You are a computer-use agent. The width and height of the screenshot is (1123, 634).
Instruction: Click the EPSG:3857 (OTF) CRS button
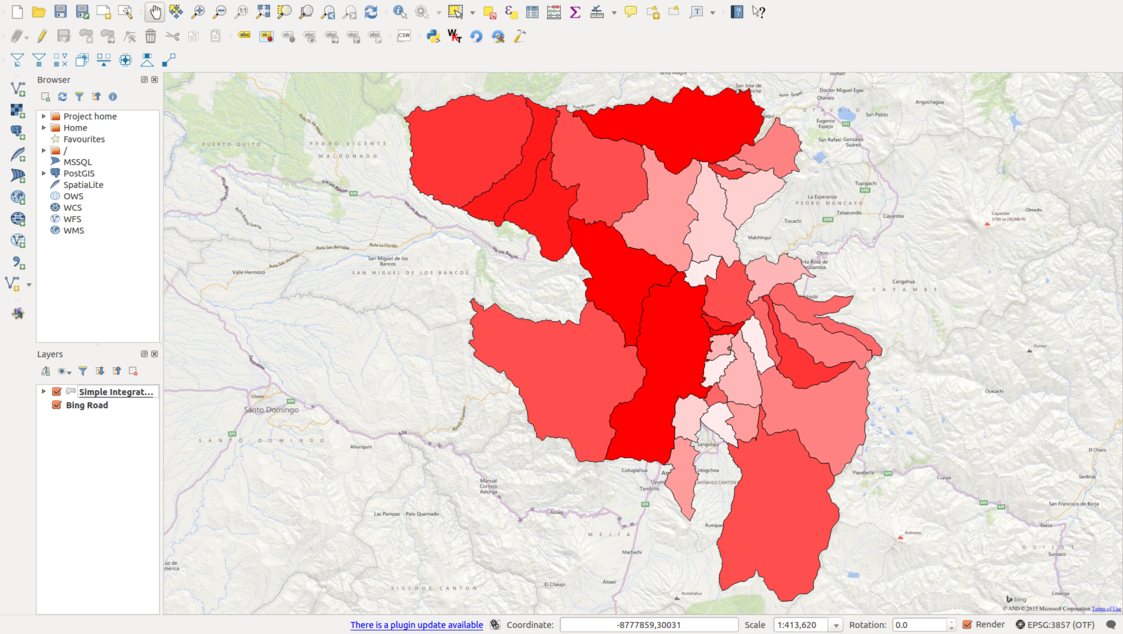1055,625
